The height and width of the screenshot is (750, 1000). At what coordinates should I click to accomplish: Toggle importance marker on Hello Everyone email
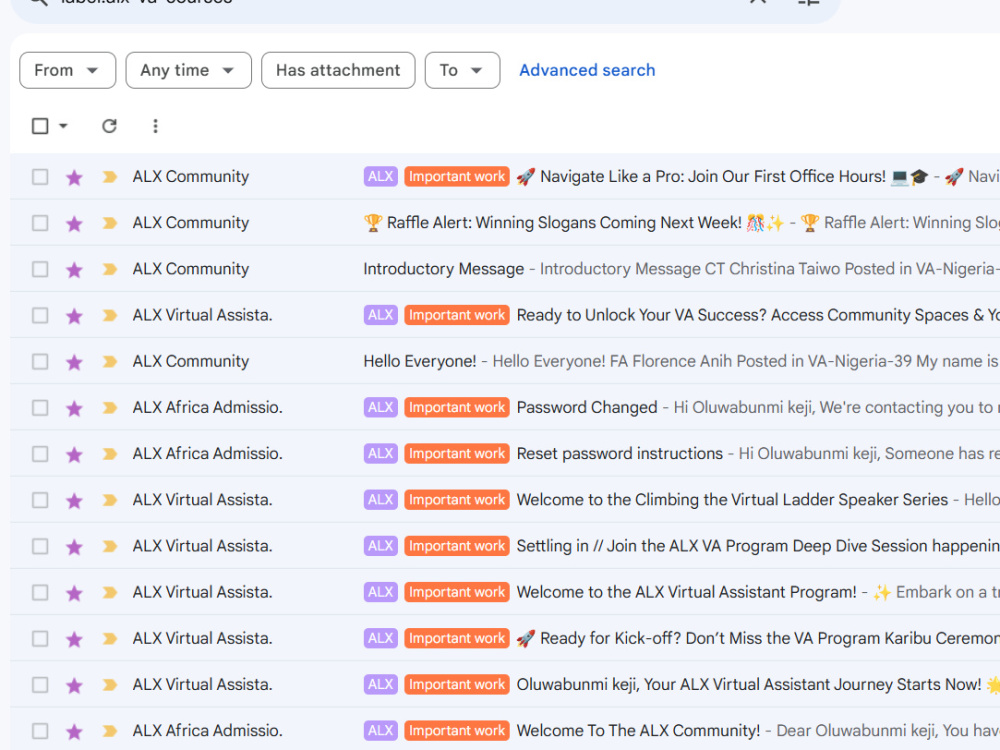(x=110, y=362)
